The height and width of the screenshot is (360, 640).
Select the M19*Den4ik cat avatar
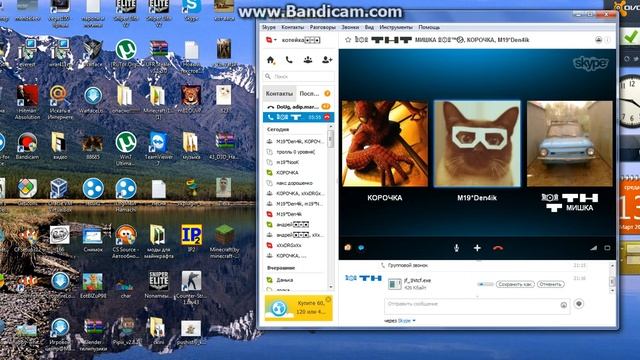(x=477, y=144)
